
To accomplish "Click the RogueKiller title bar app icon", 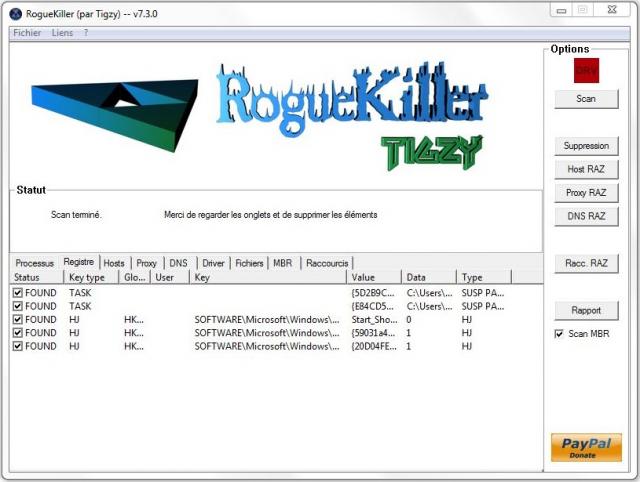I will [16, 14].
